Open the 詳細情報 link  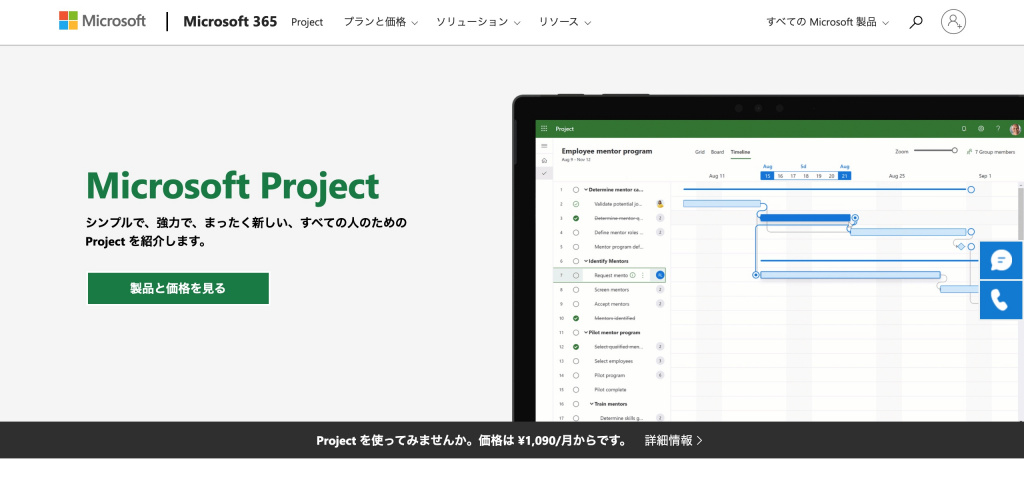click(x=673, y=440)
